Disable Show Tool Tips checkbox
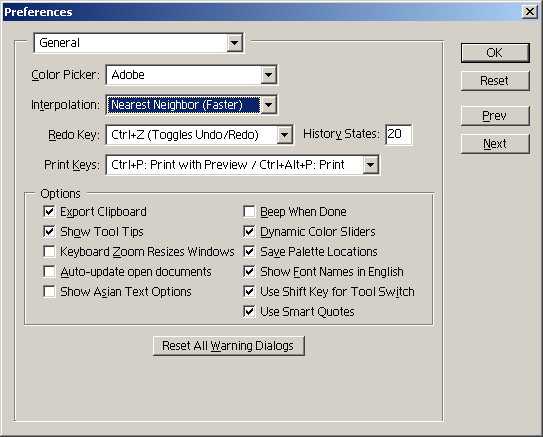The image size is (543, 437). (49, 231)
